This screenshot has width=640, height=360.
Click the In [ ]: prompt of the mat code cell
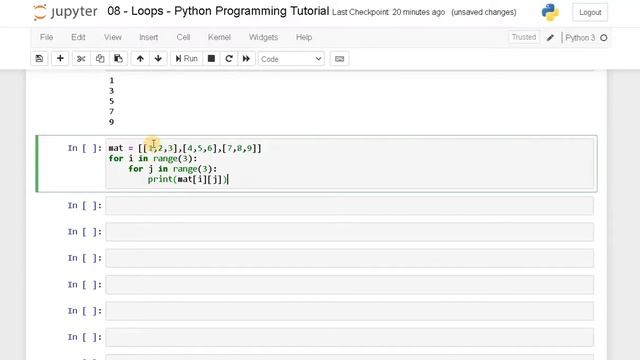pyautogui.click(x=84, y=148)
